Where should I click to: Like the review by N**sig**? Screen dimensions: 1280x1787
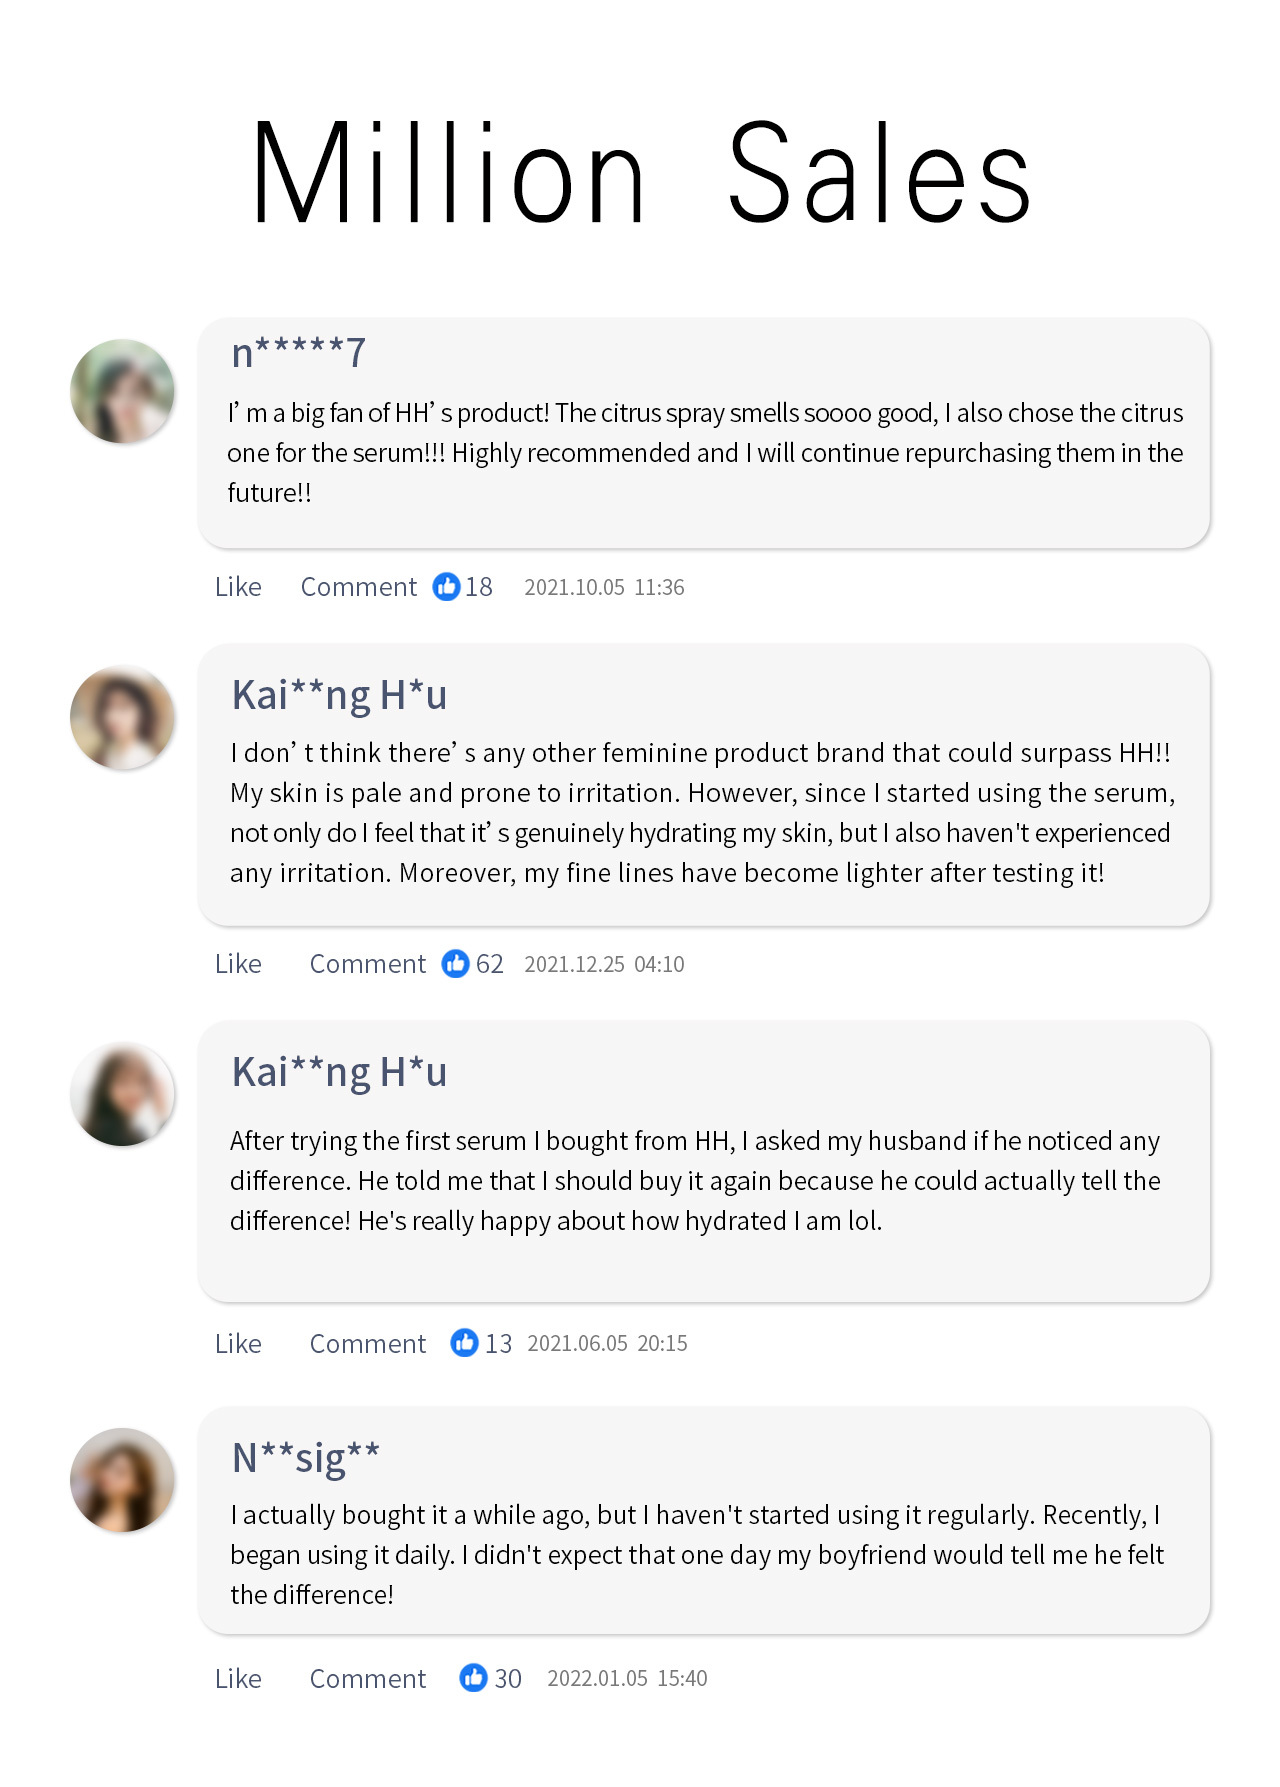coord(238,1679)
